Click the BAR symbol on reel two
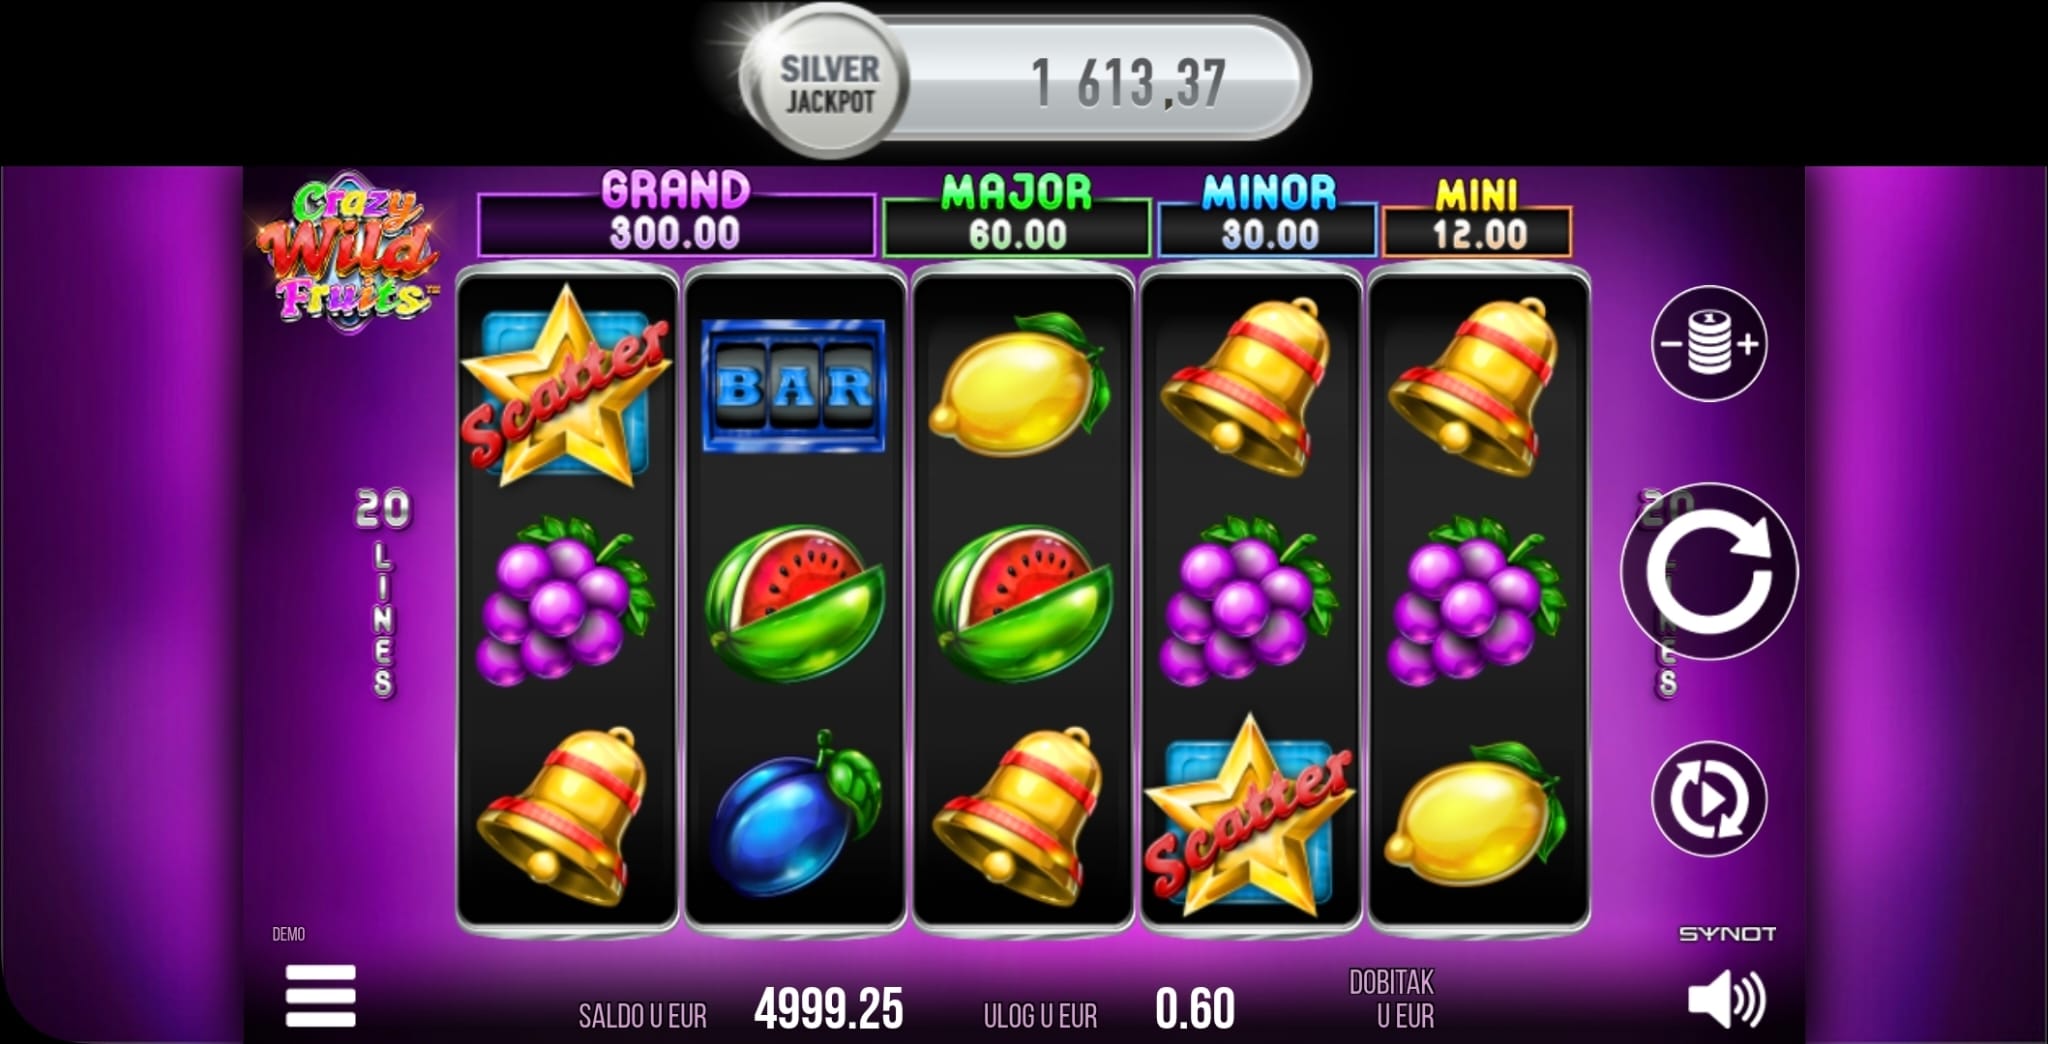 click(x=793, y=385)
